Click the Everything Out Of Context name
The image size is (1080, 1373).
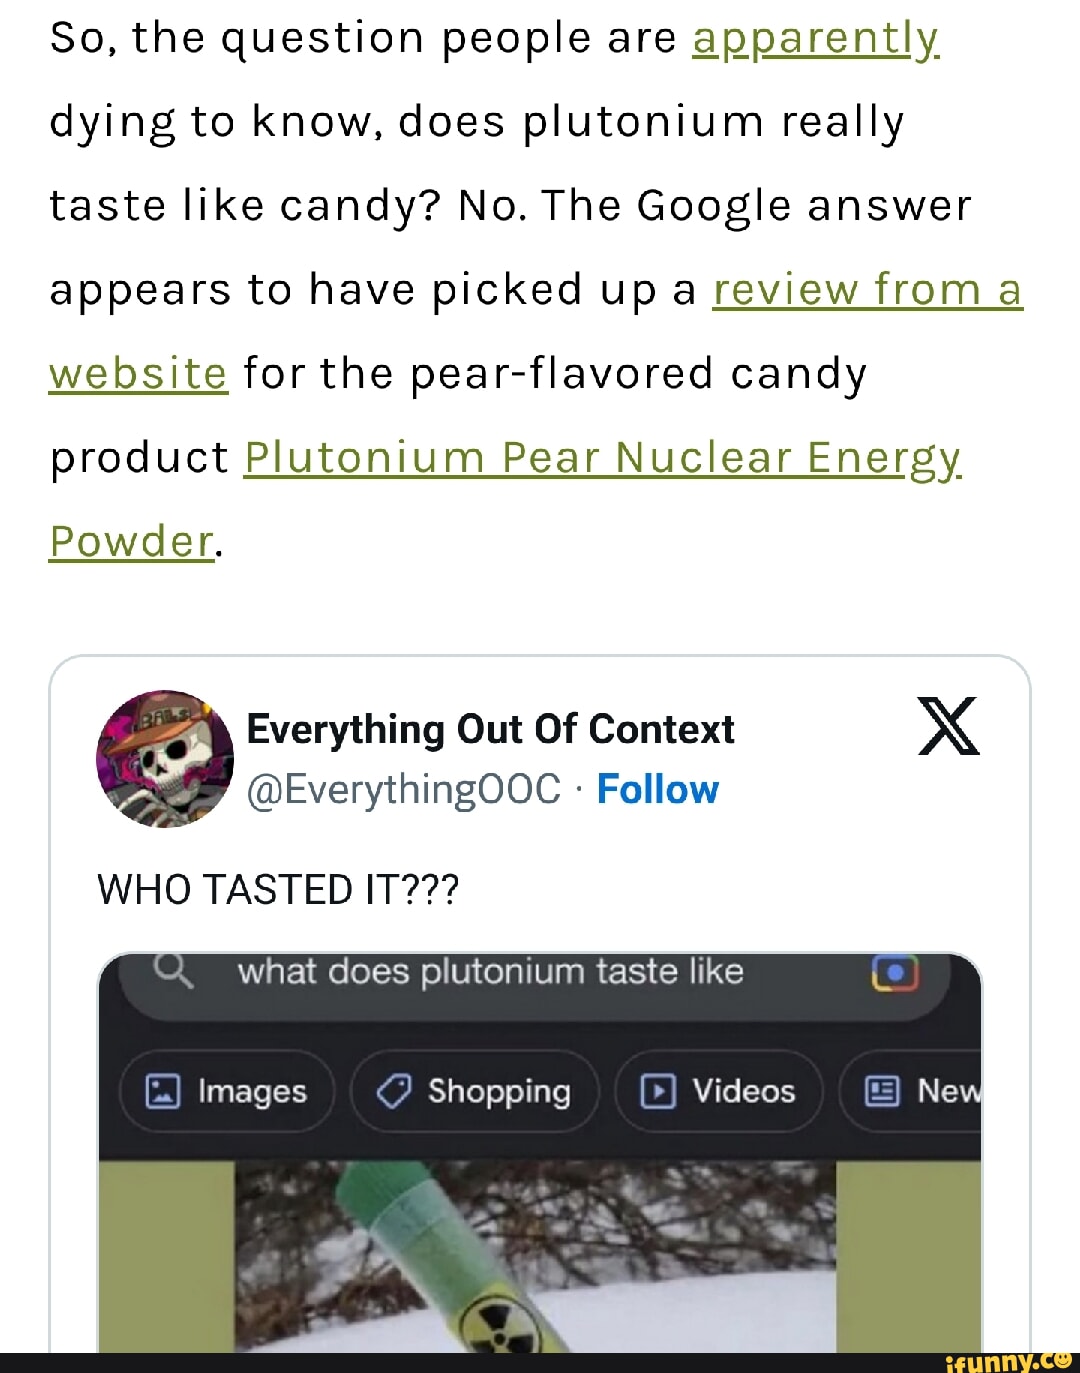coord(490,730)
